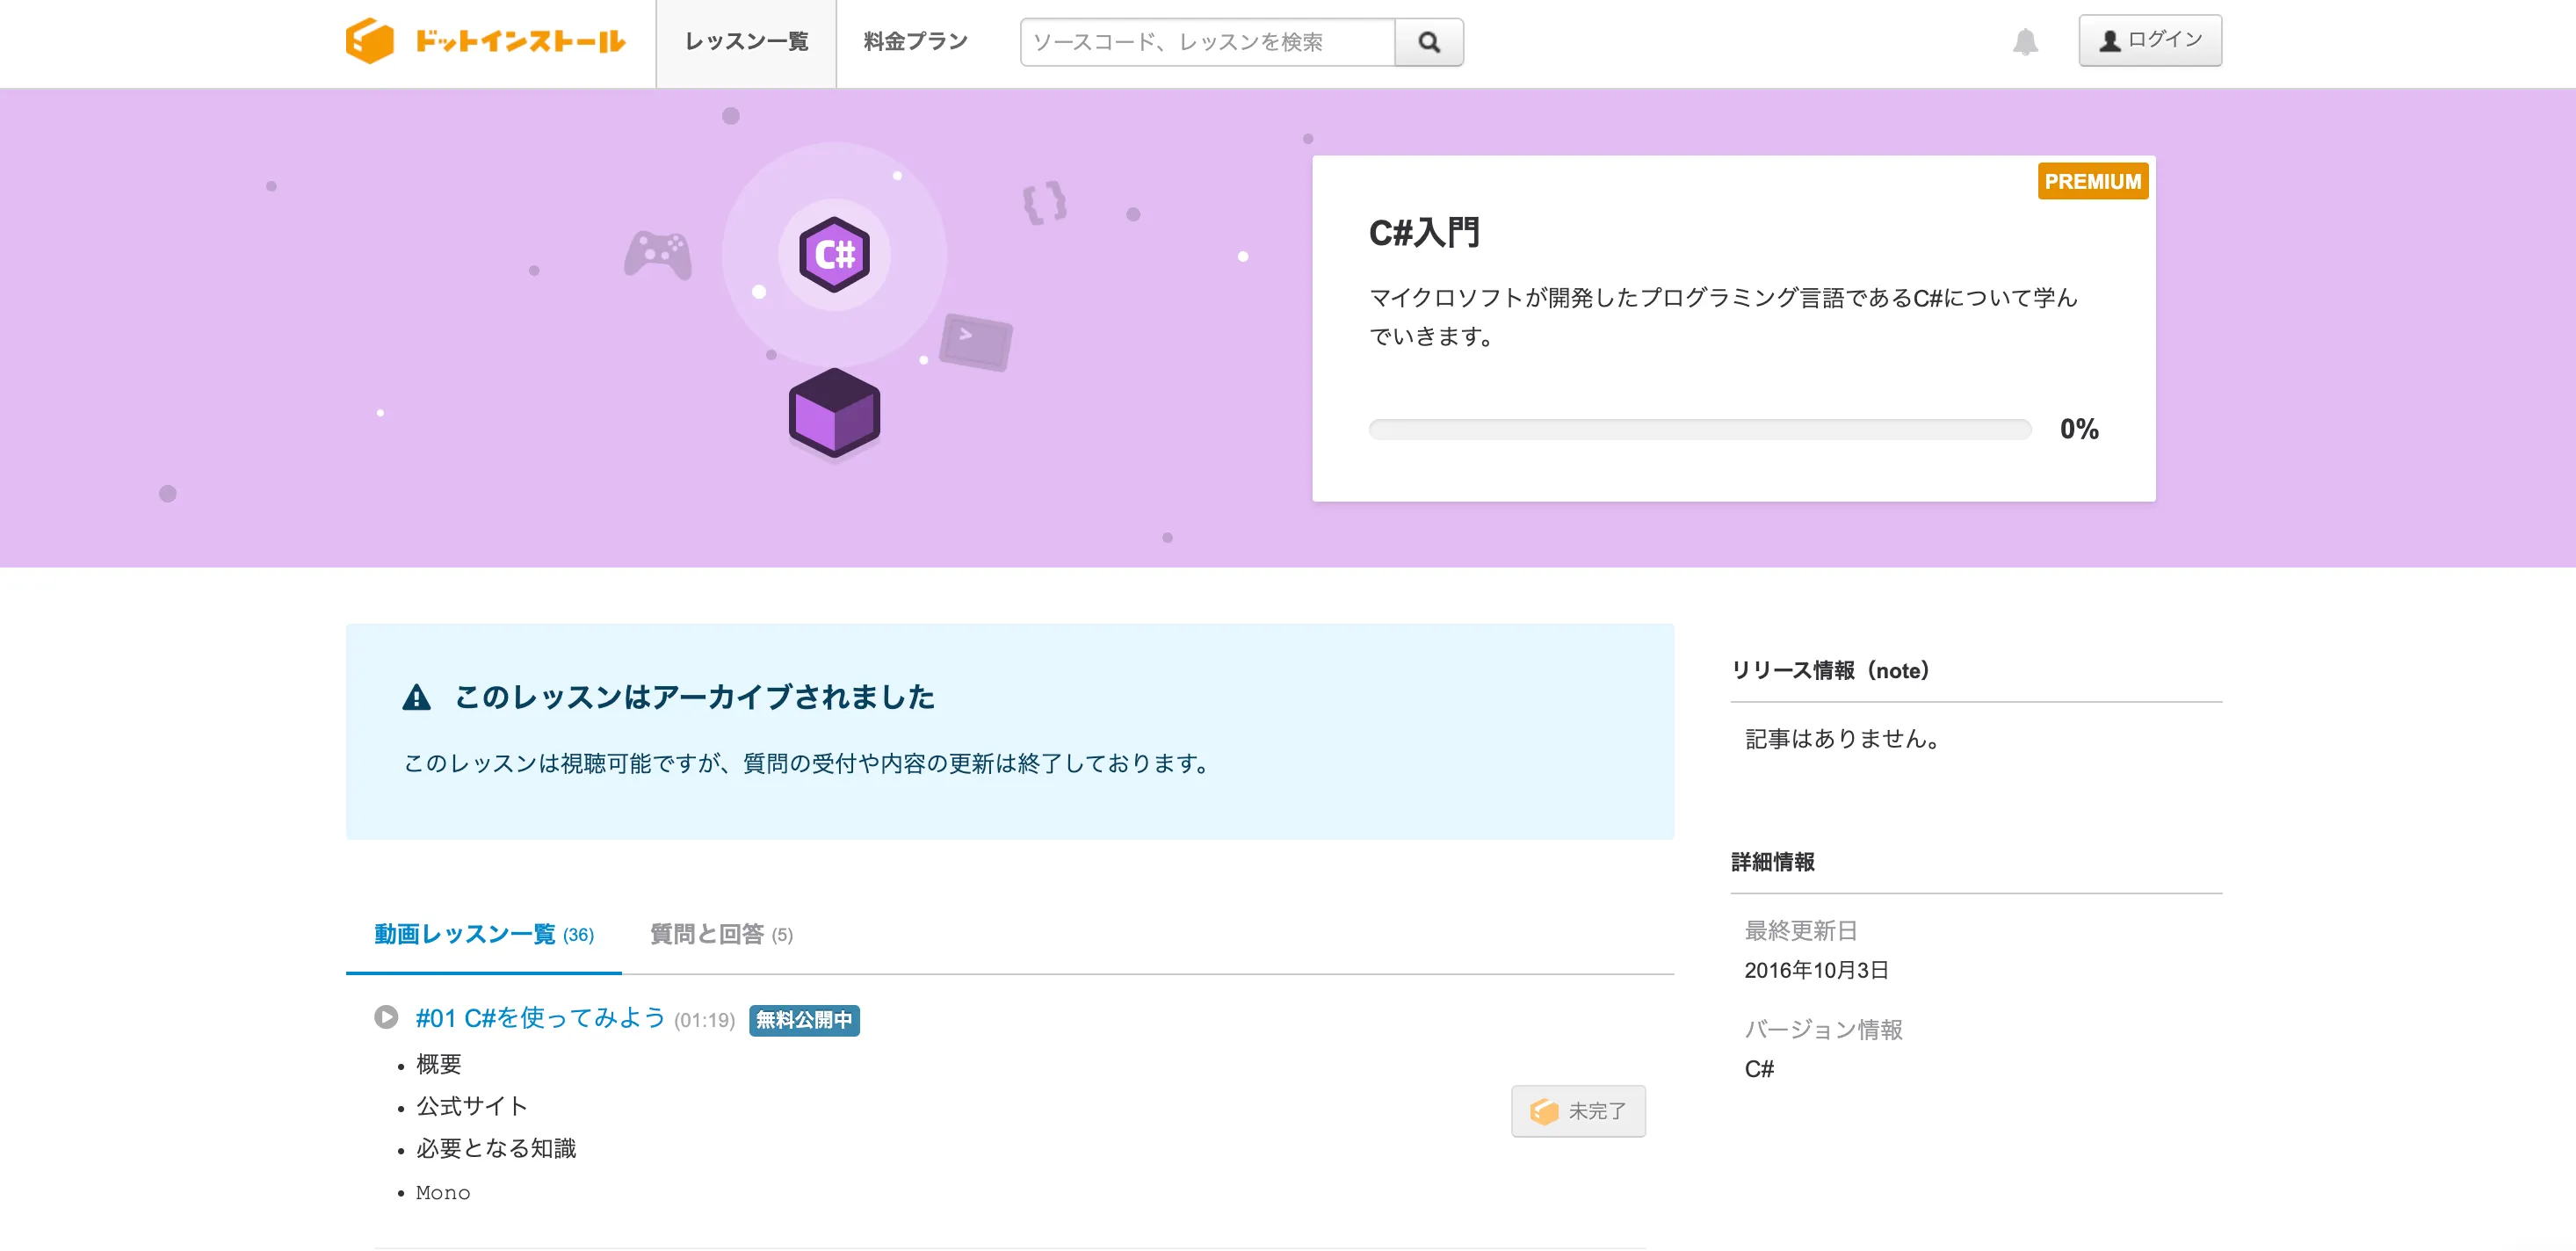Click the 必要となる知識 bullet item
This screenshot has width=2576, height=1251.
point(496,1148)
